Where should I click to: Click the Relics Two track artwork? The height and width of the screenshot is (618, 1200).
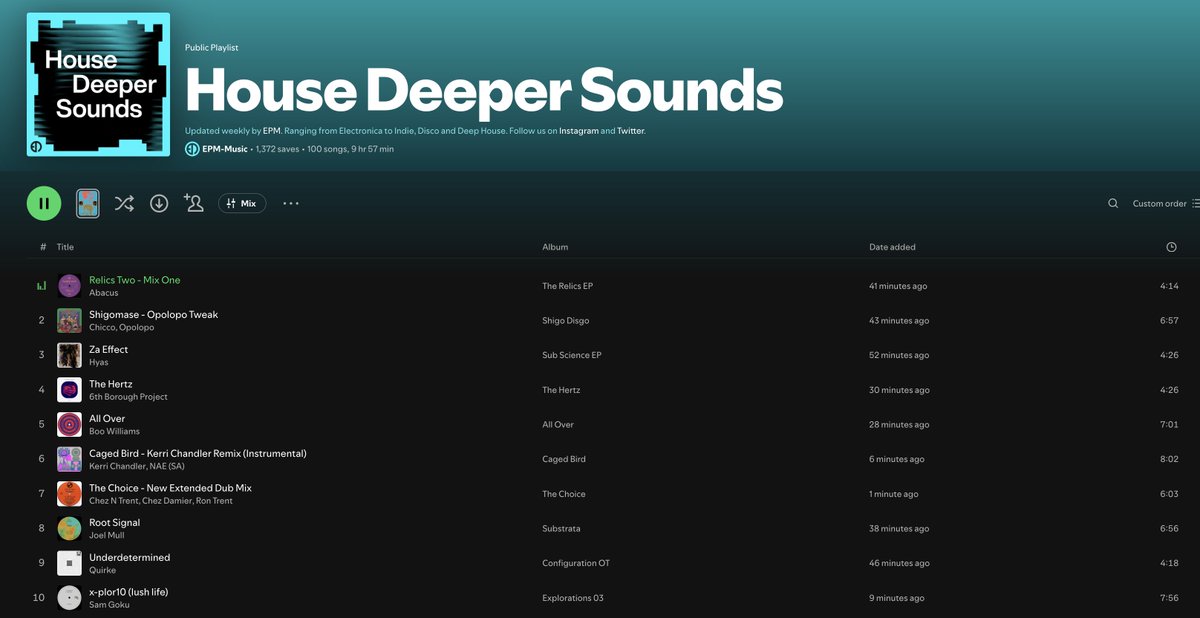69,286
